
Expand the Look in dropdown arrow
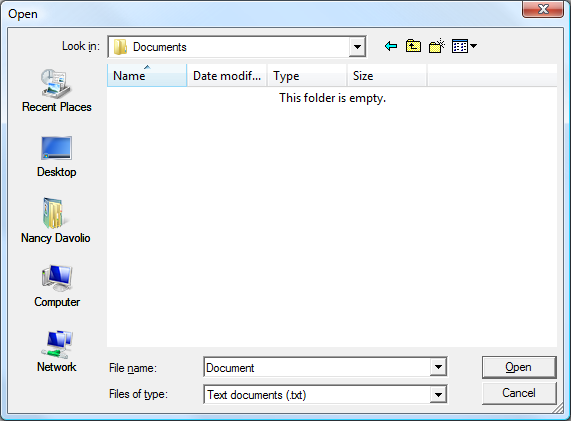(357, 47)
